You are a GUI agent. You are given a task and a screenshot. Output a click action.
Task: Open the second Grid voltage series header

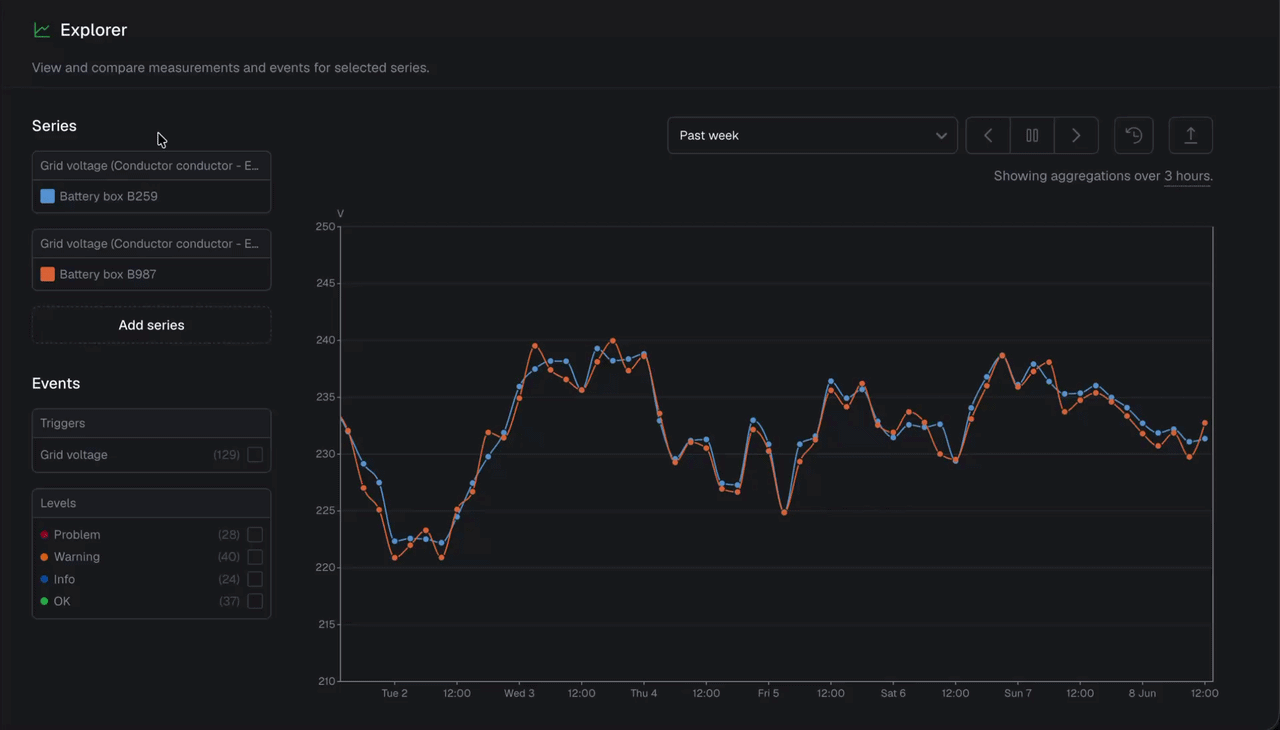pos(151,244)
